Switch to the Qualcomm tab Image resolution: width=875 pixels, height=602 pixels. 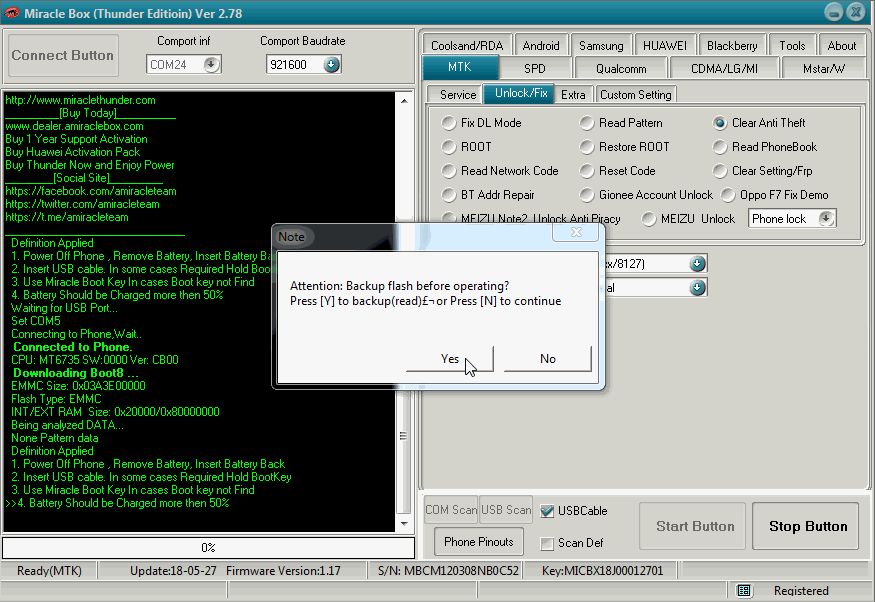(x=621, y=68)
